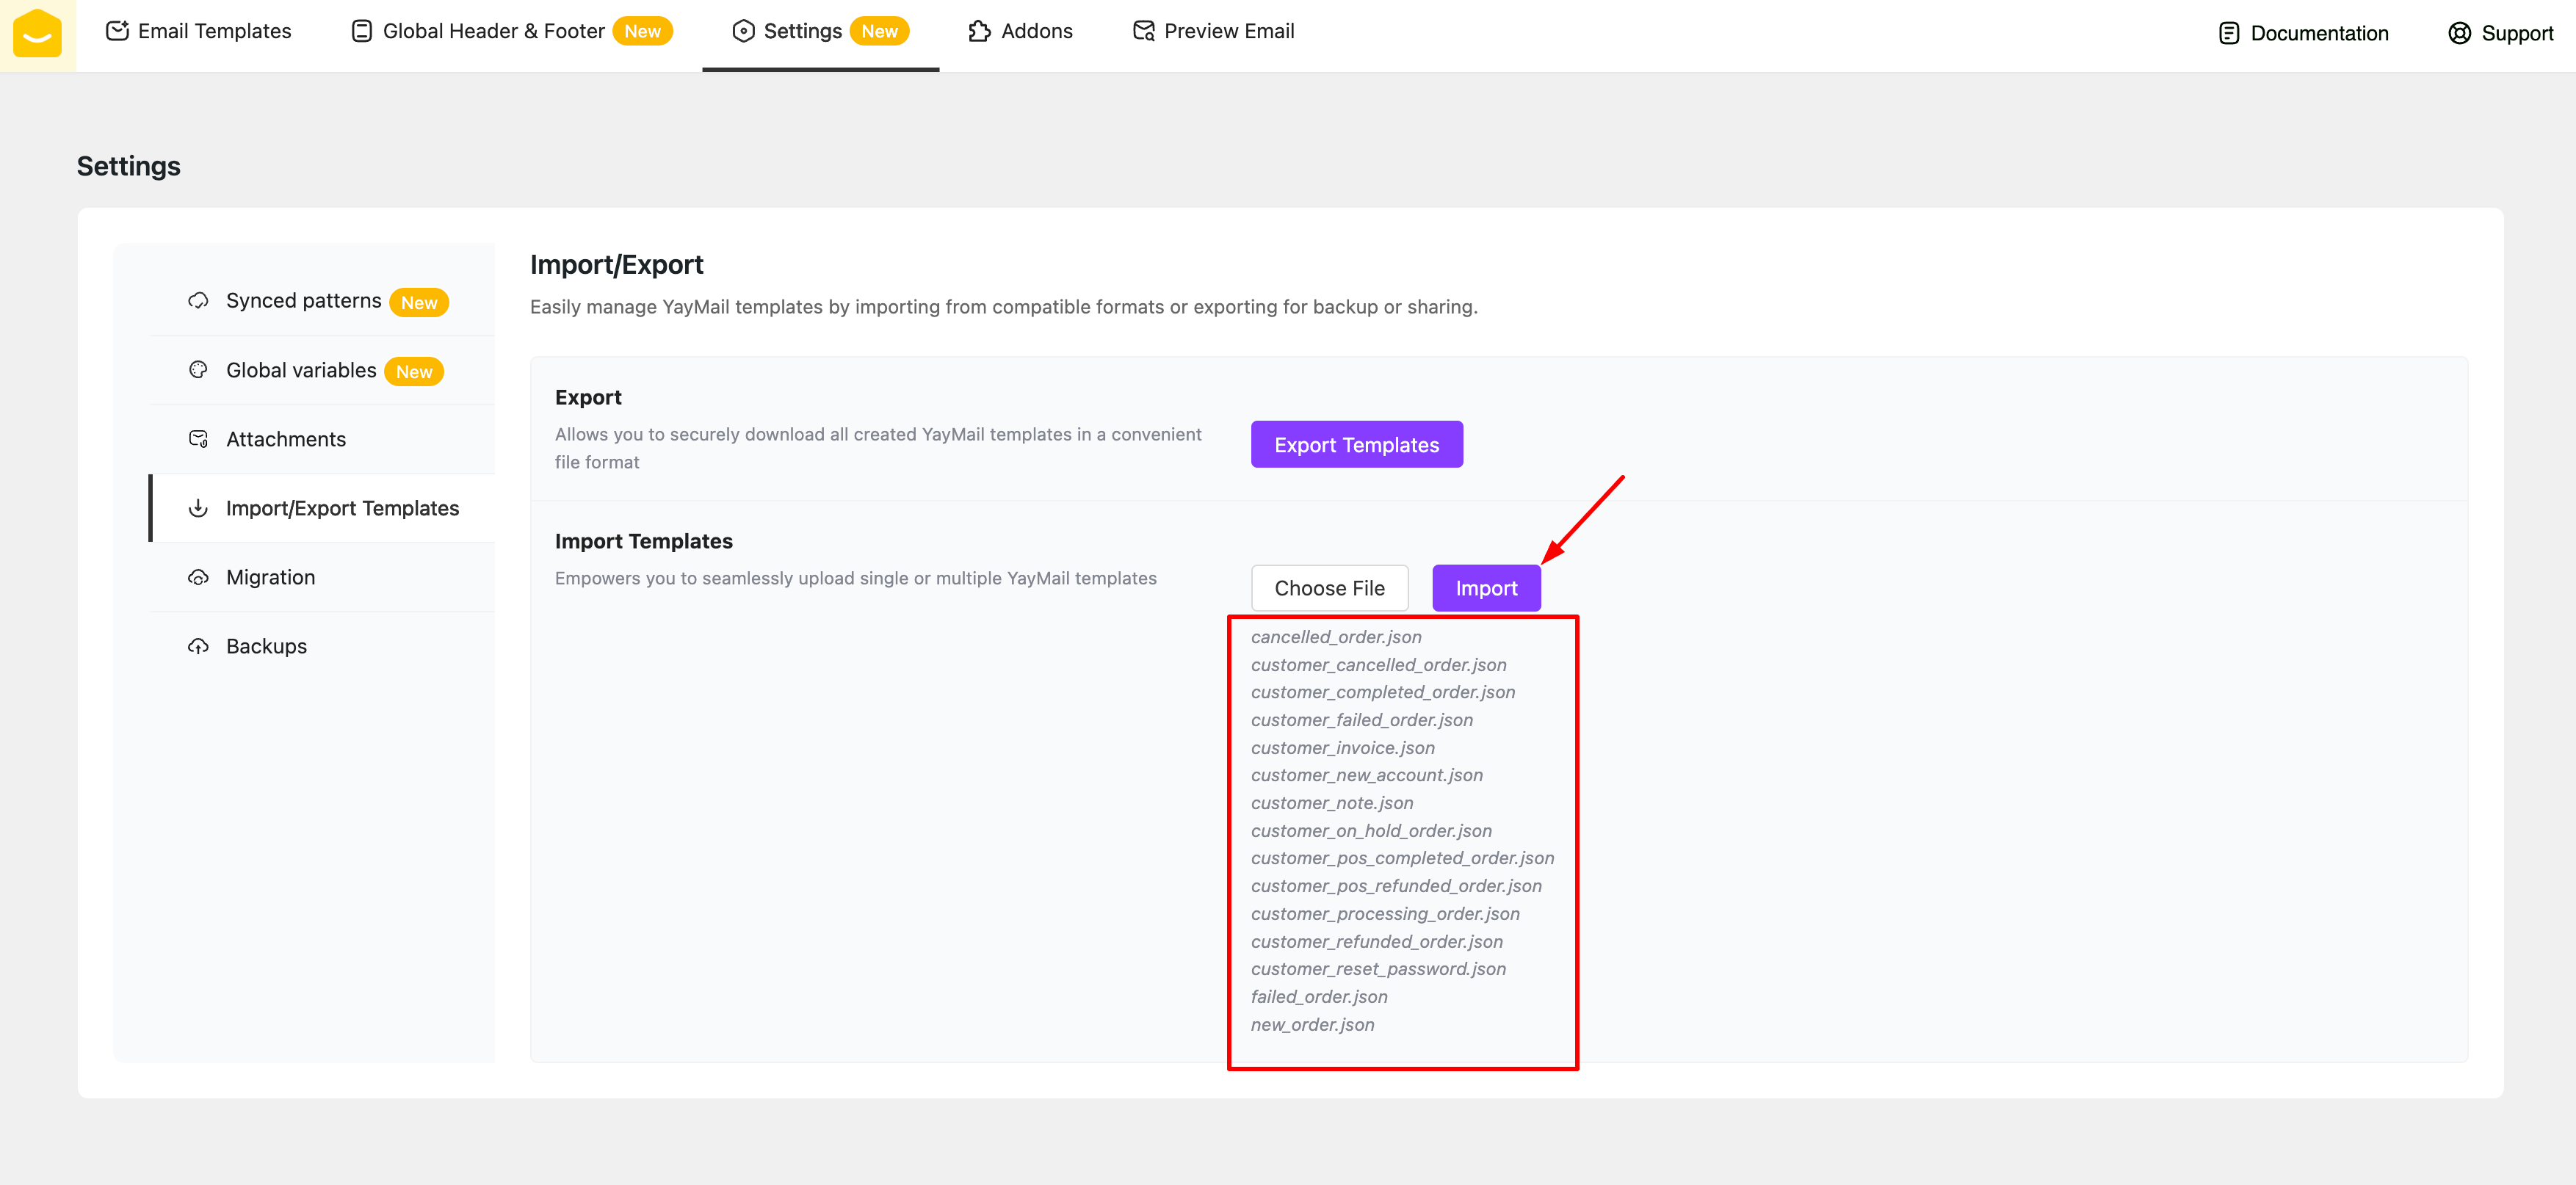Click the Synced patterns cloud icon

tap(198, 301)
